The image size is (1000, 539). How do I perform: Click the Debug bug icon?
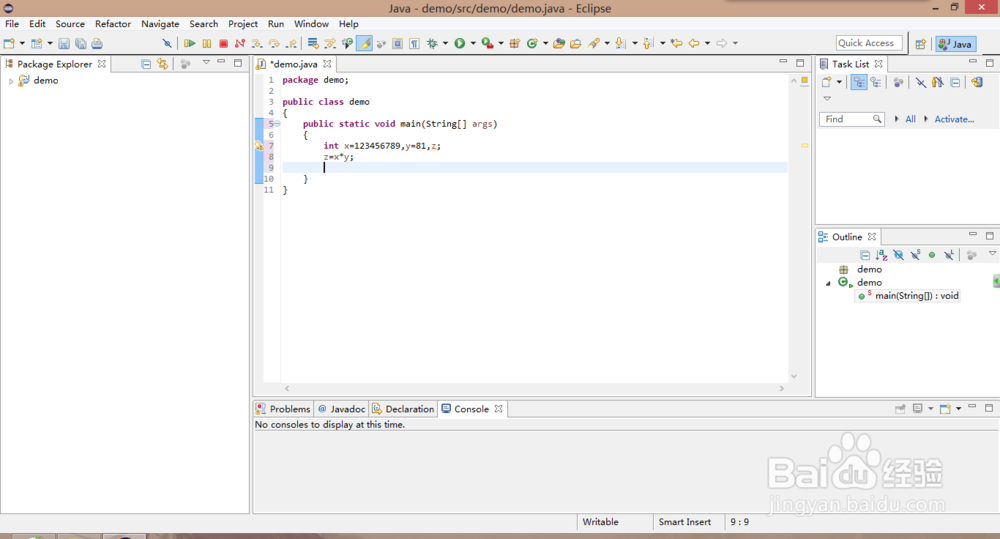pos(432,43)
